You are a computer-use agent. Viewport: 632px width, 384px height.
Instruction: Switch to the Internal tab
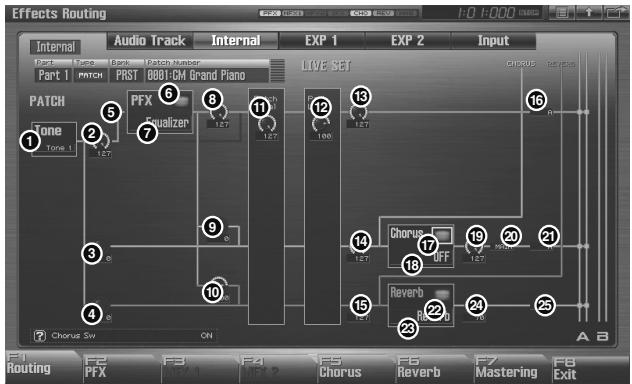tap(236, 41)
